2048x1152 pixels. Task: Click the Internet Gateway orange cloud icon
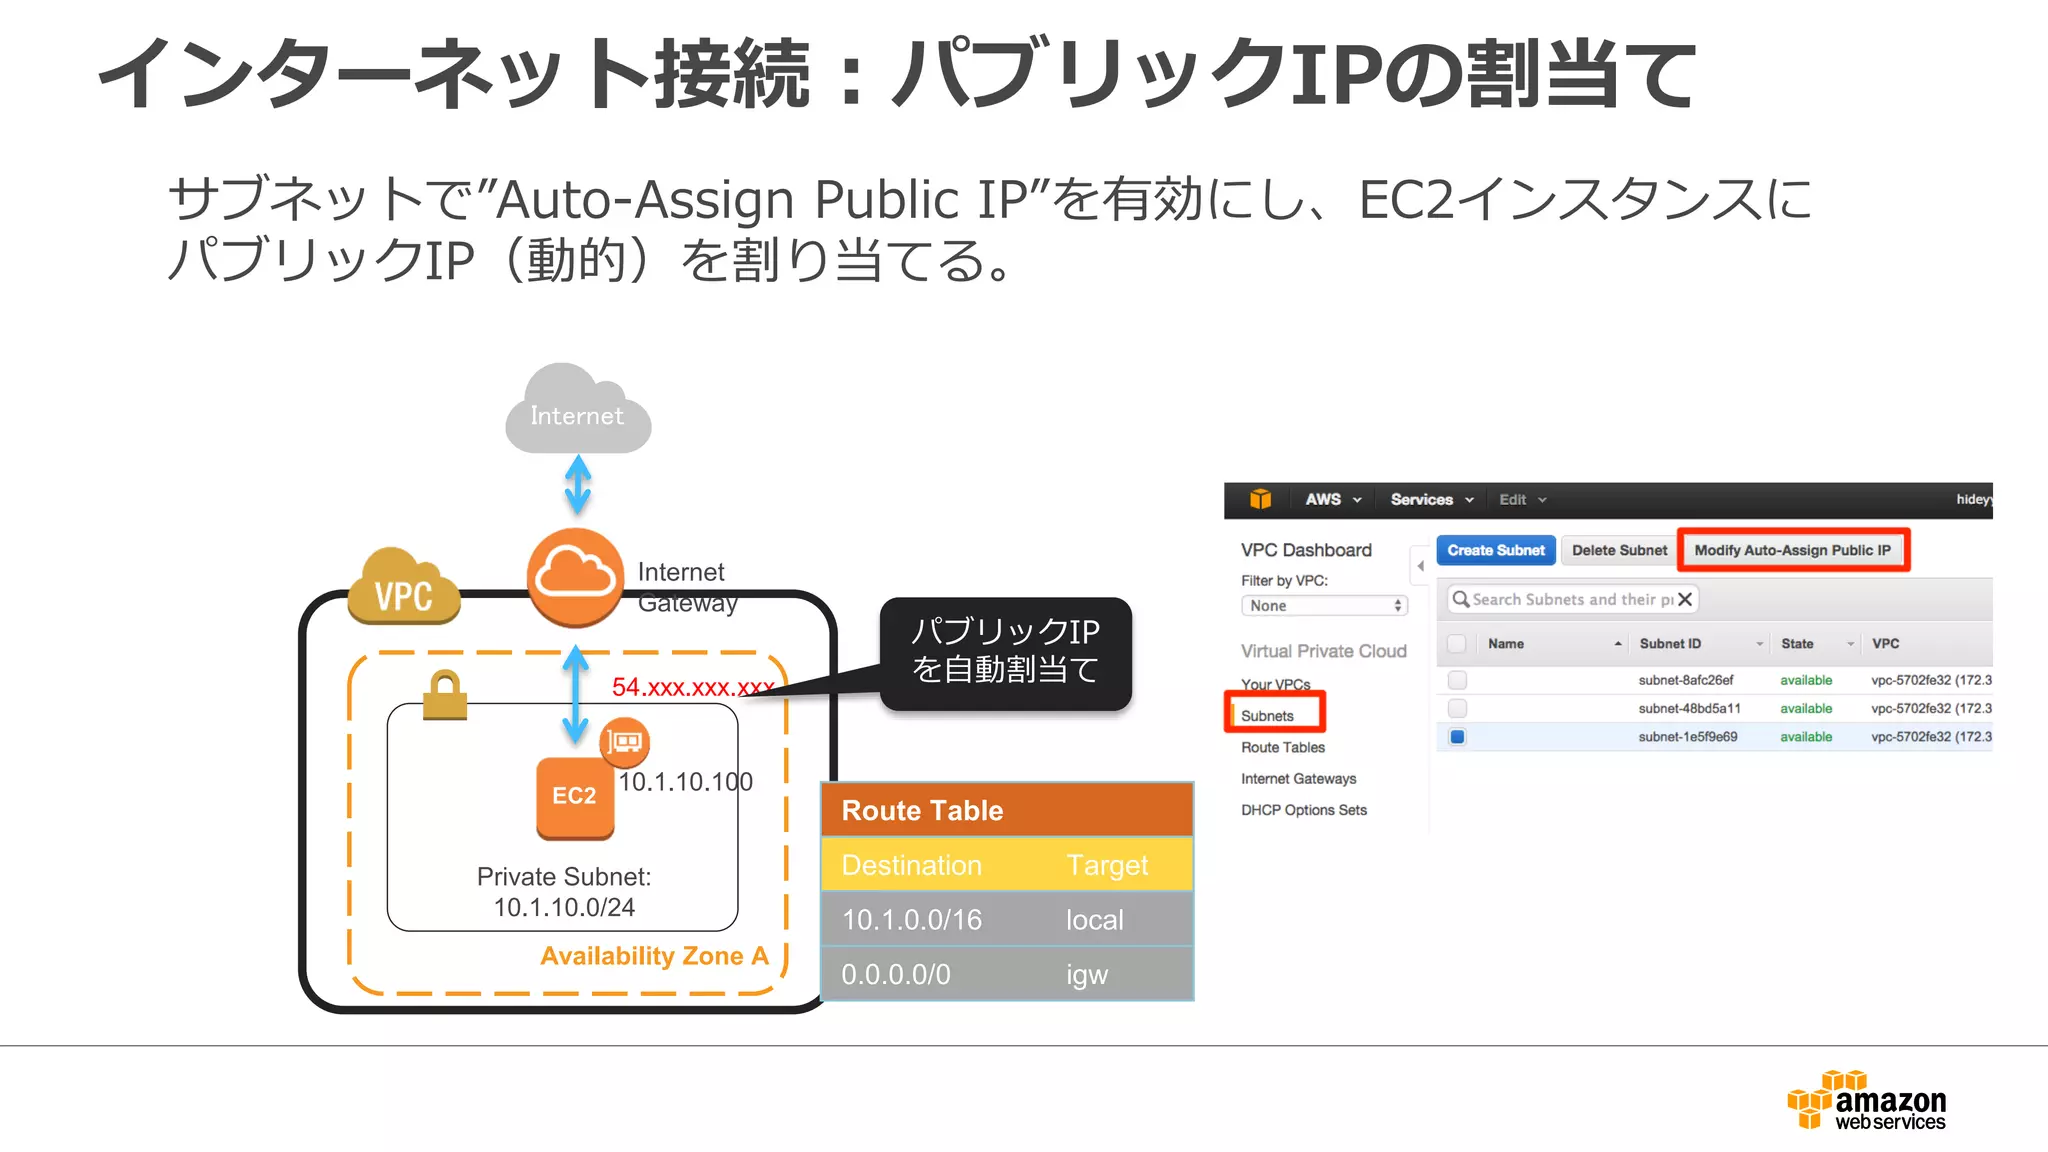coord(575,577)
